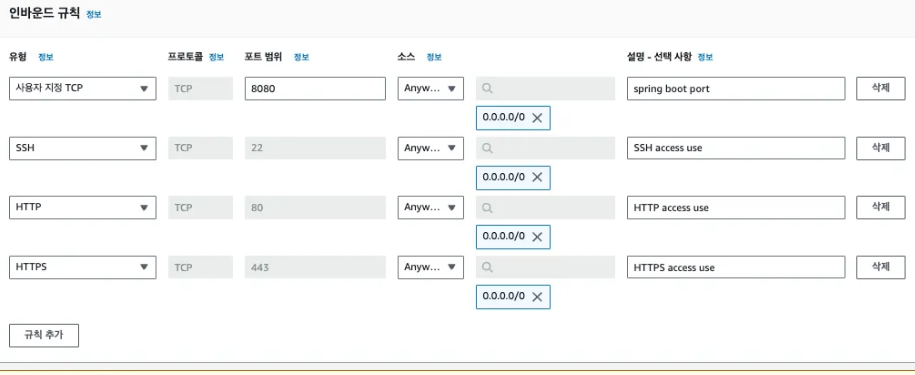The height and width of the screenshot is (375, 915).
Task: Click the disabled port field showing 443
Action: pyautogui.click(x=315, y=267)
